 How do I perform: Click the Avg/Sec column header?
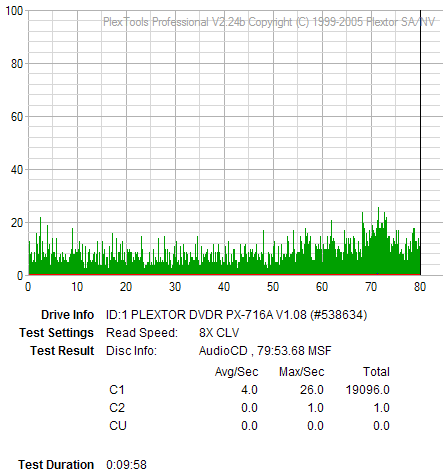(236, 372)
